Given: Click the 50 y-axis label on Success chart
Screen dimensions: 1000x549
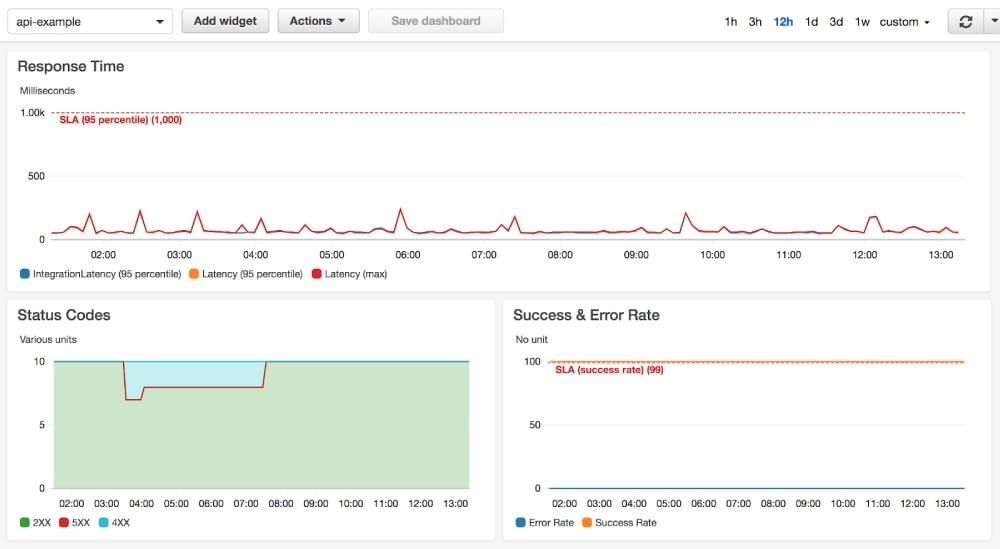Looking at the screenshot, I should (534, 425).
